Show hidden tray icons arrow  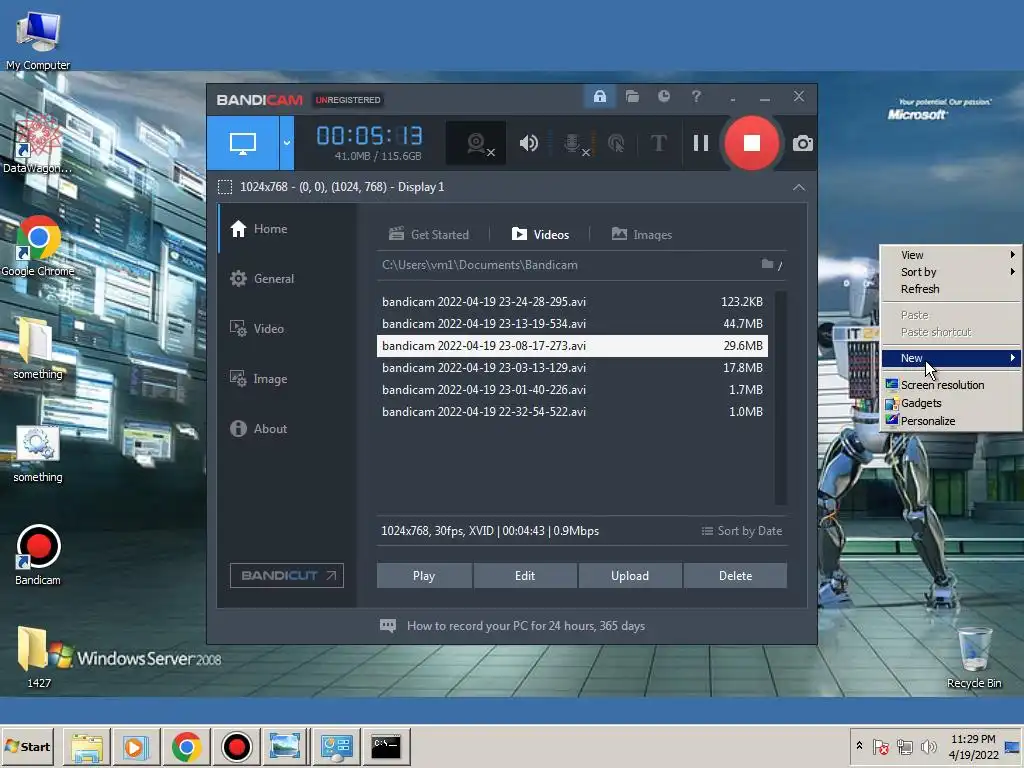[x=859, y=746]
